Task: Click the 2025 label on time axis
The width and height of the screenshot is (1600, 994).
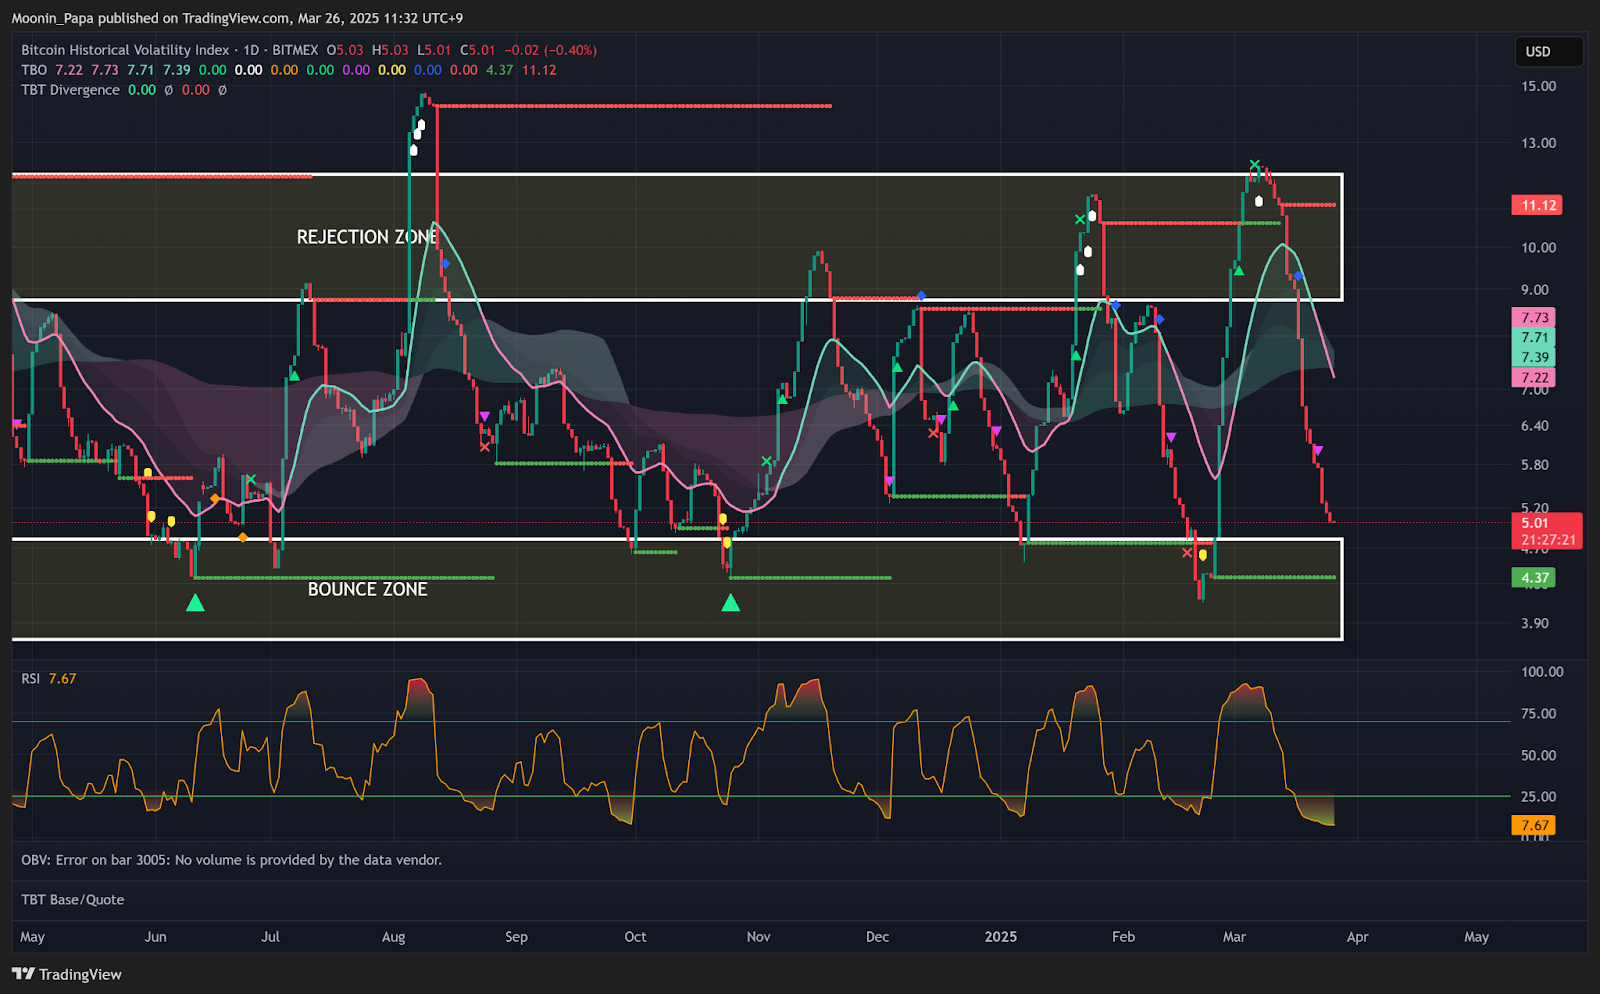Action: click(x=1000, y=937)
